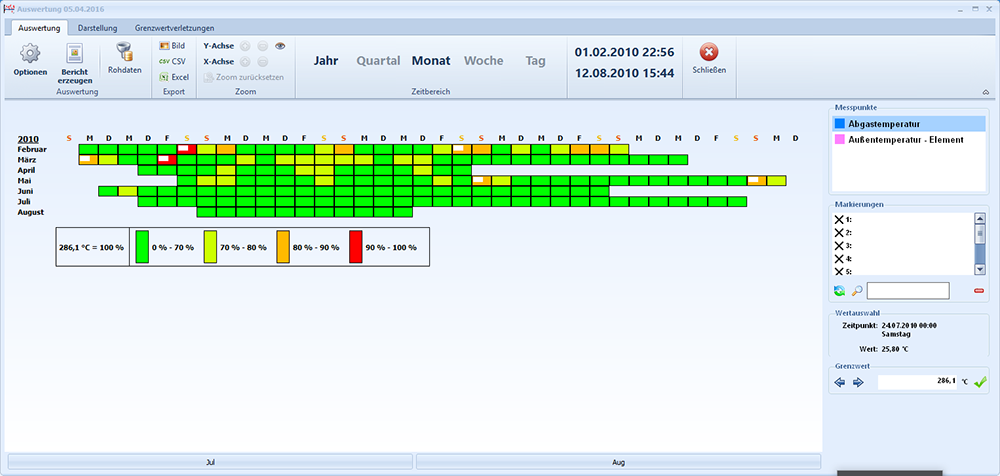The width and height of the screenshot is (1000, 476).
Task: Confirm Grenzwert with green checkmark
Action: pyautogui.click(x=980, y=382)
